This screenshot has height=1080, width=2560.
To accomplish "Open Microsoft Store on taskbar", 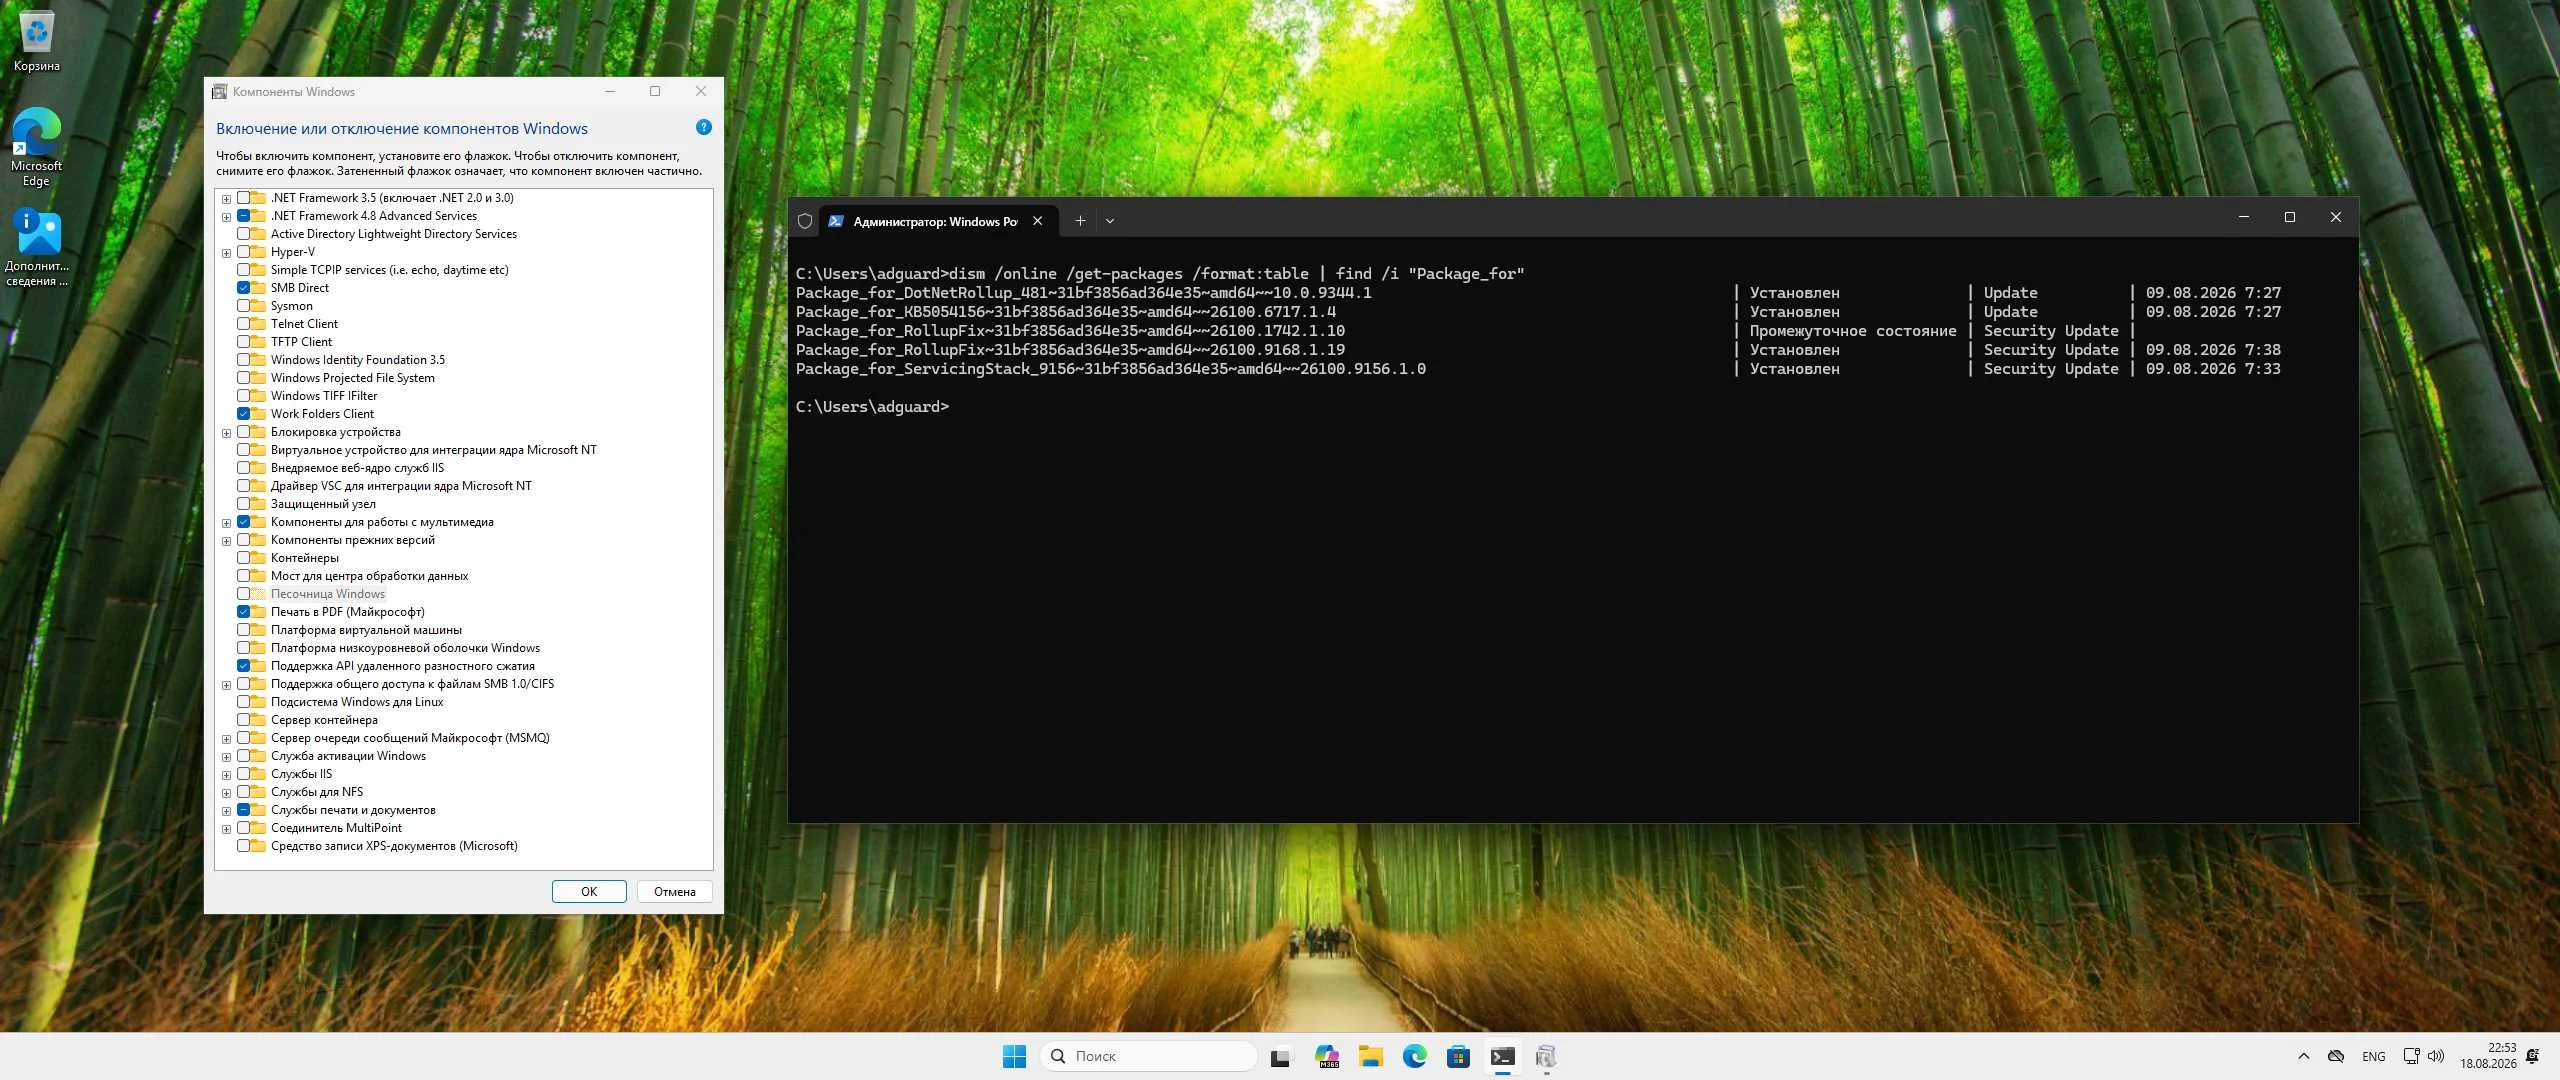I will click(x=1459, y=1056).
